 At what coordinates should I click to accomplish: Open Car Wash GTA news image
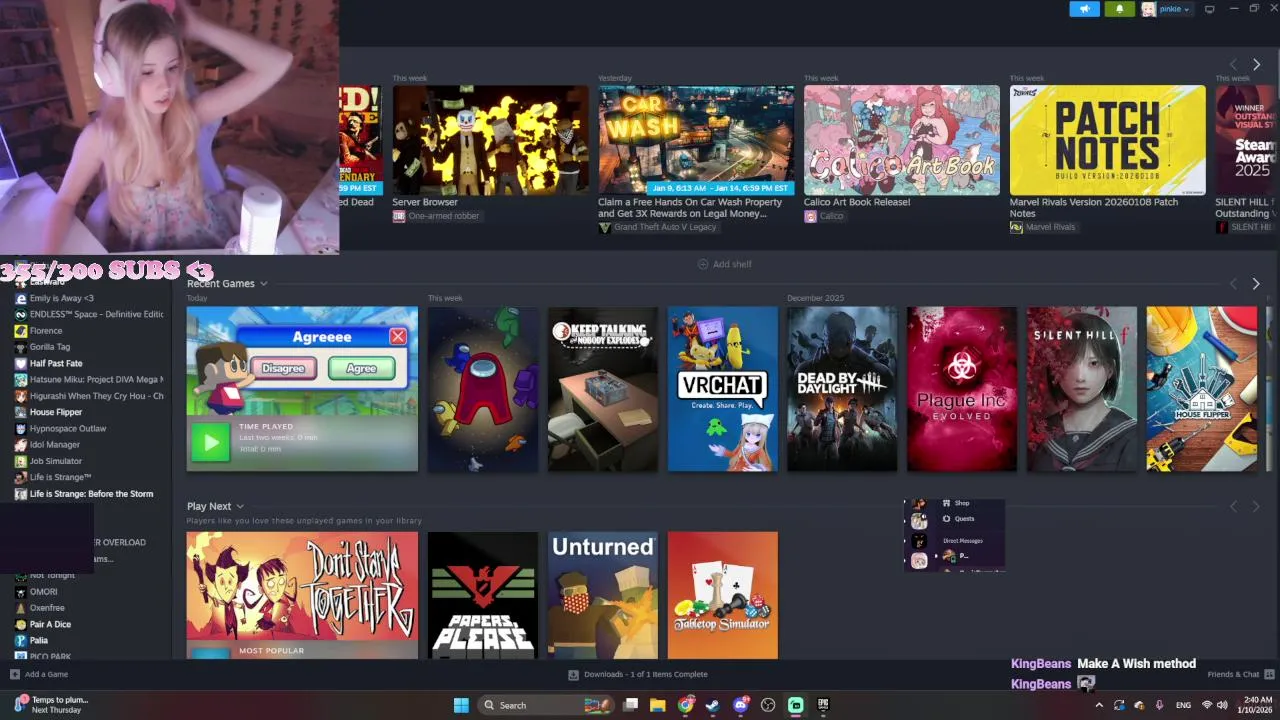(x=696, y=140)
